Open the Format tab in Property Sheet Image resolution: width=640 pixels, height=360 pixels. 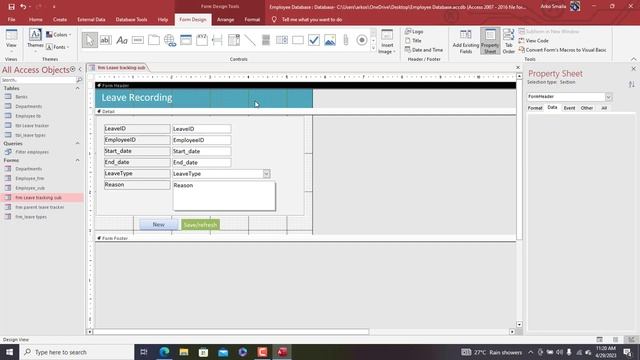(535, 108)
